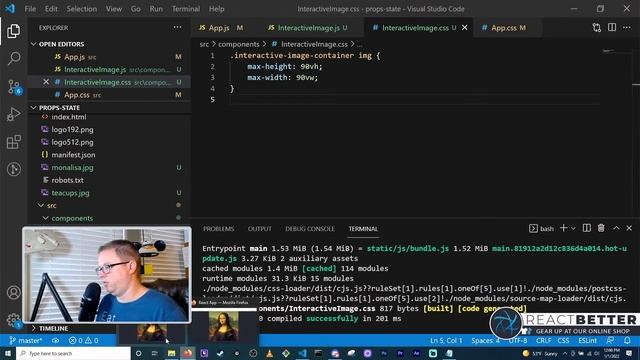Open Source Control view with badge
This screenshot has width=640, height=360.
point(14,87)
